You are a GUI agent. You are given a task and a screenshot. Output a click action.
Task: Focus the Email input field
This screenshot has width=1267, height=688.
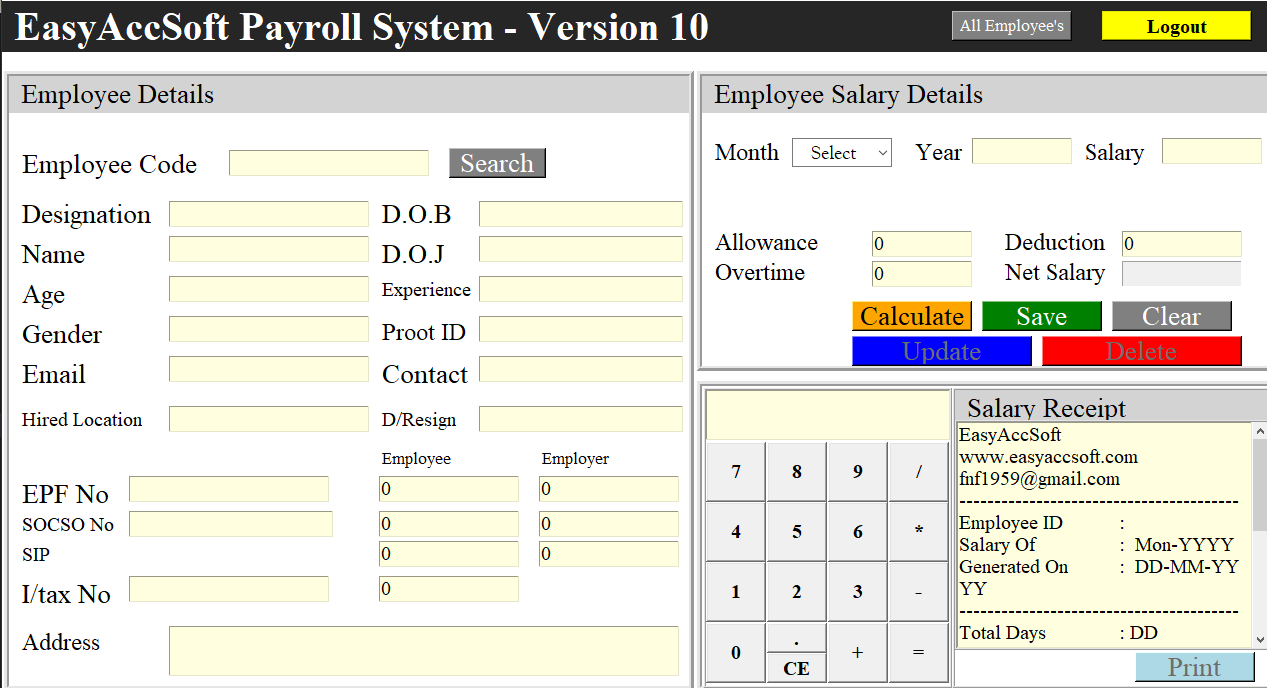pos(269,369)
